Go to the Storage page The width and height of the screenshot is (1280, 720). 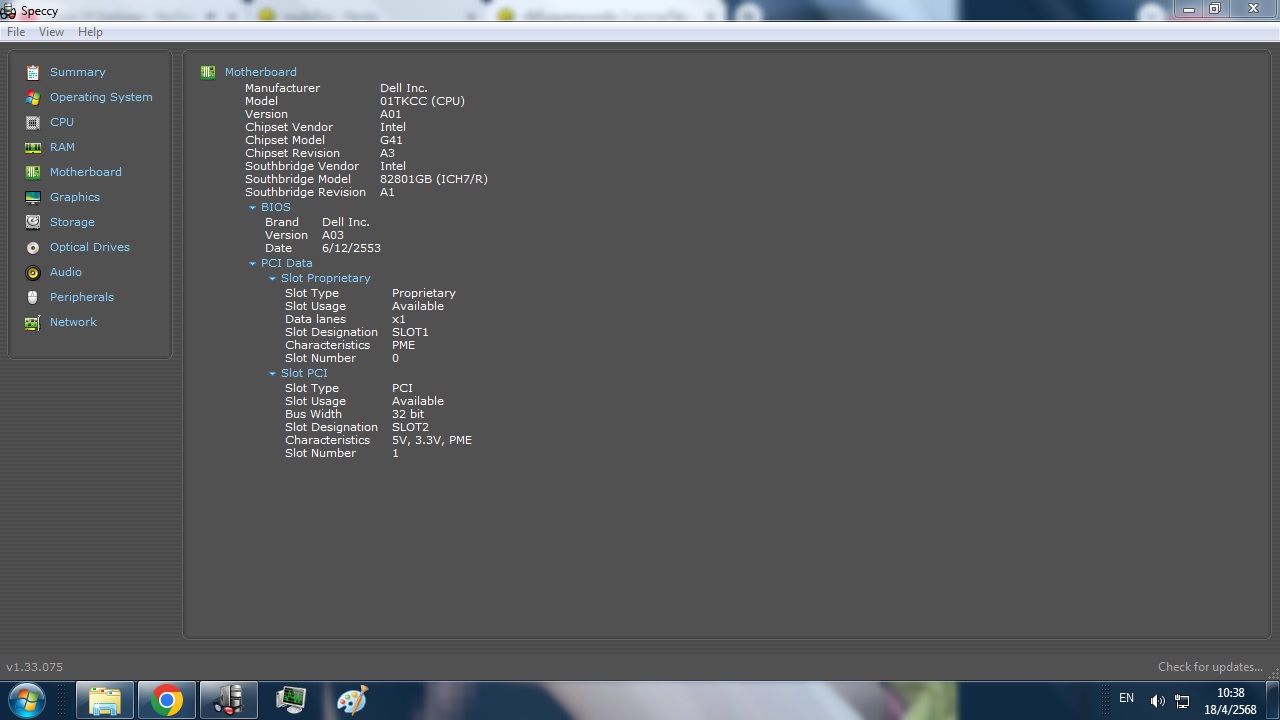tap(72, 222)
